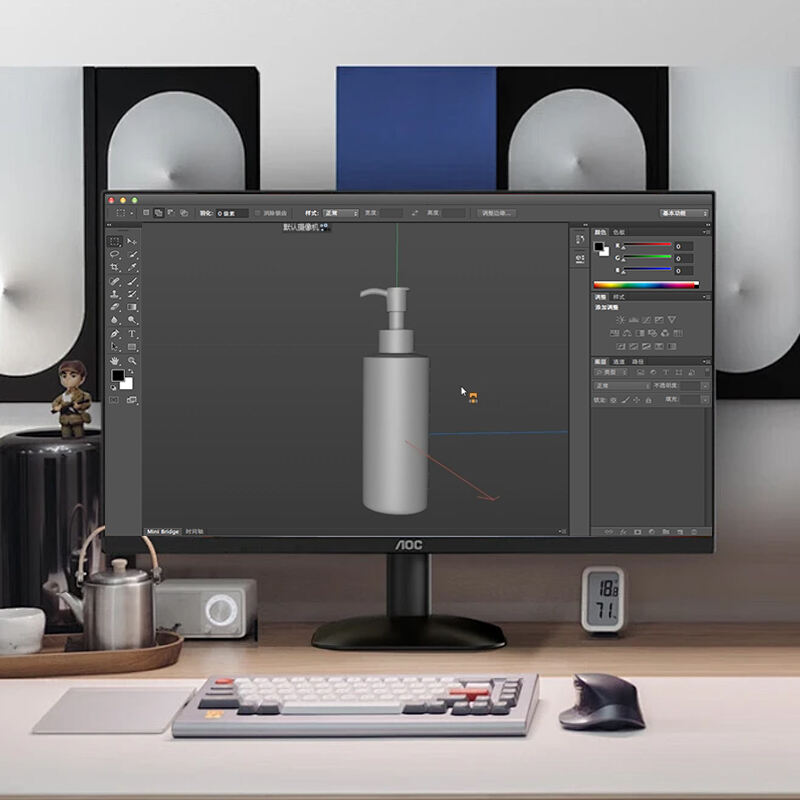Click Create new group folder button

(666, 532)
